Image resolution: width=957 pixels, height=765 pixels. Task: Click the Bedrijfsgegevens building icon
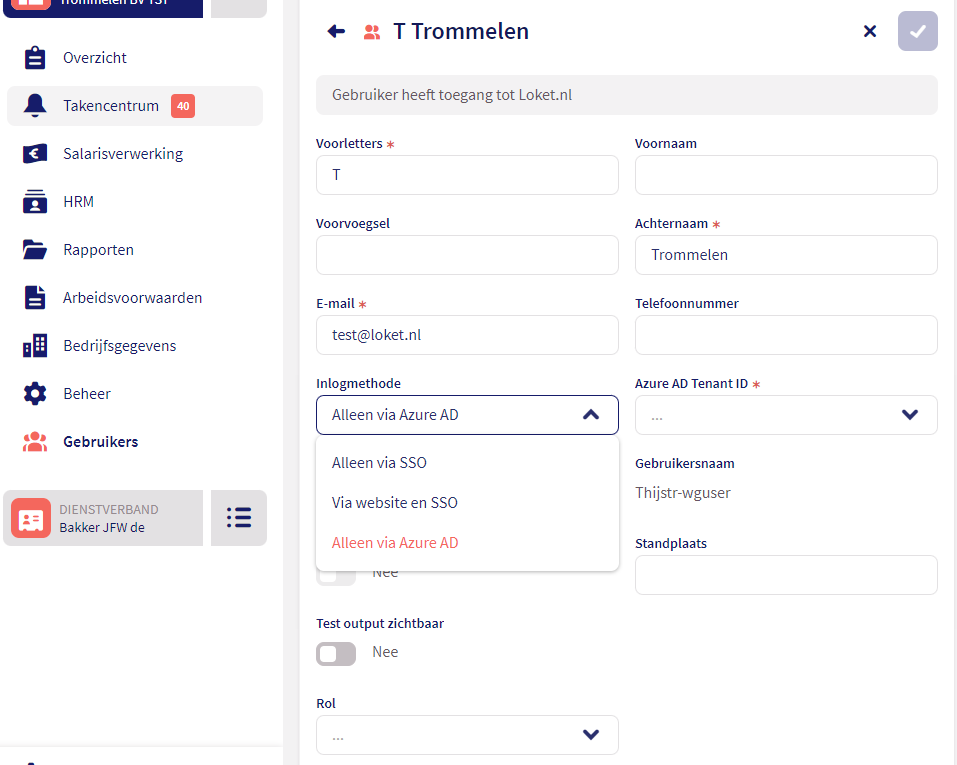35,346
